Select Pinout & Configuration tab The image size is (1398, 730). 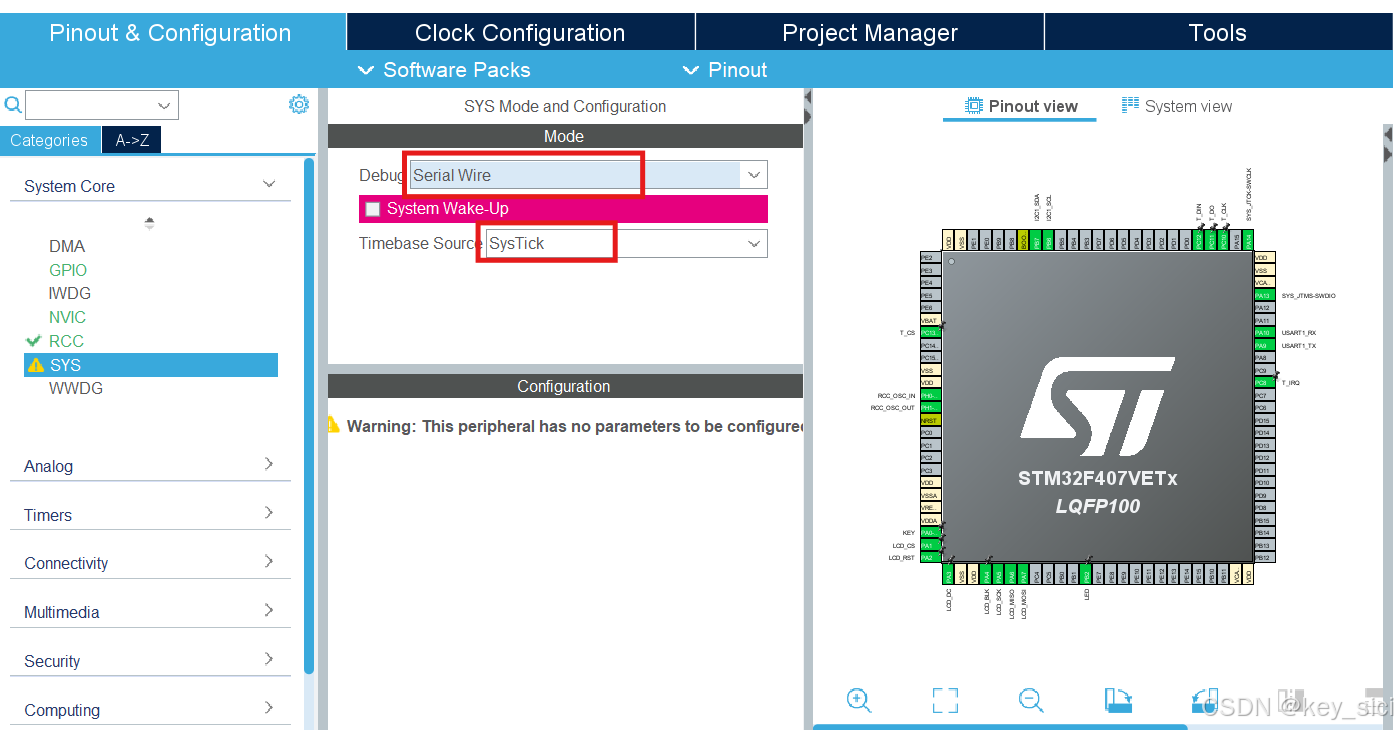(171, 32)
